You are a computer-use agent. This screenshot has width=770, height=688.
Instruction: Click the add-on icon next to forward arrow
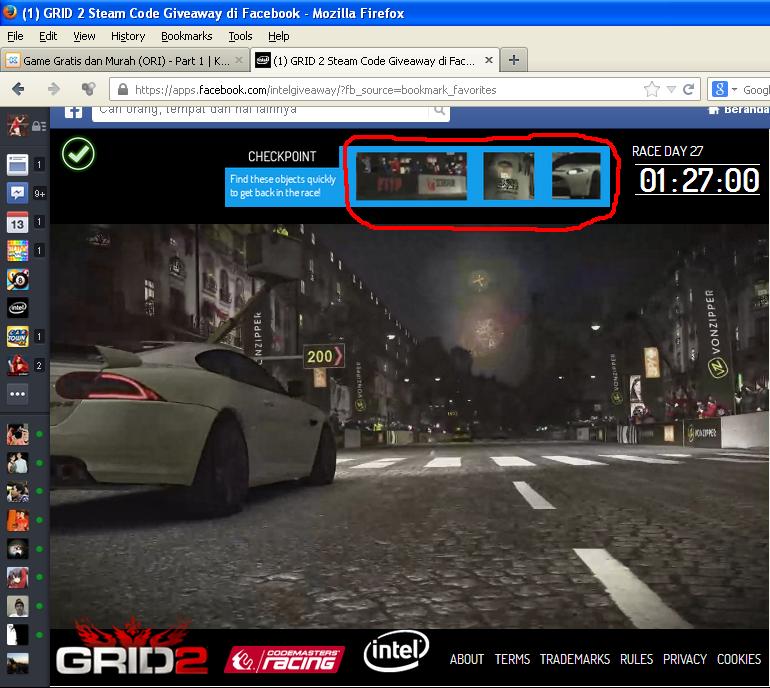click(88, 89)
